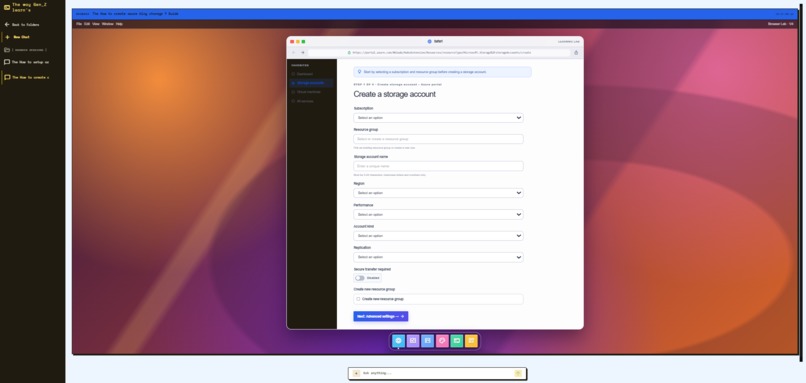
Task: Click the Resource group input field
Action: tap(438, 139)
